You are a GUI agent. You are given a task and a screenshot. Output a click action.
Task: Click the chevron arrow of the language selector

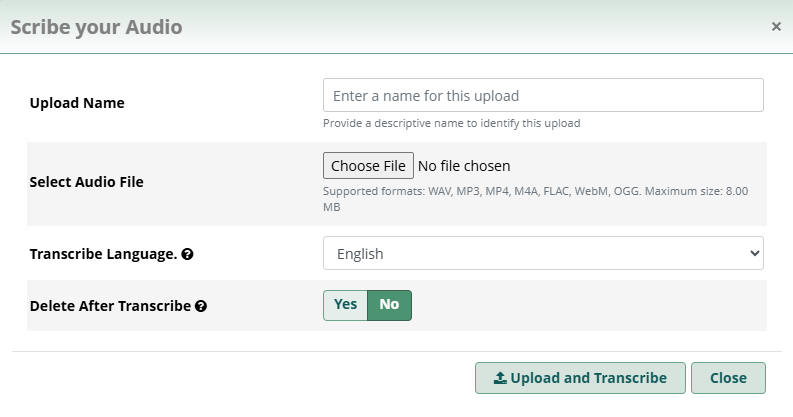click(754, 254)
